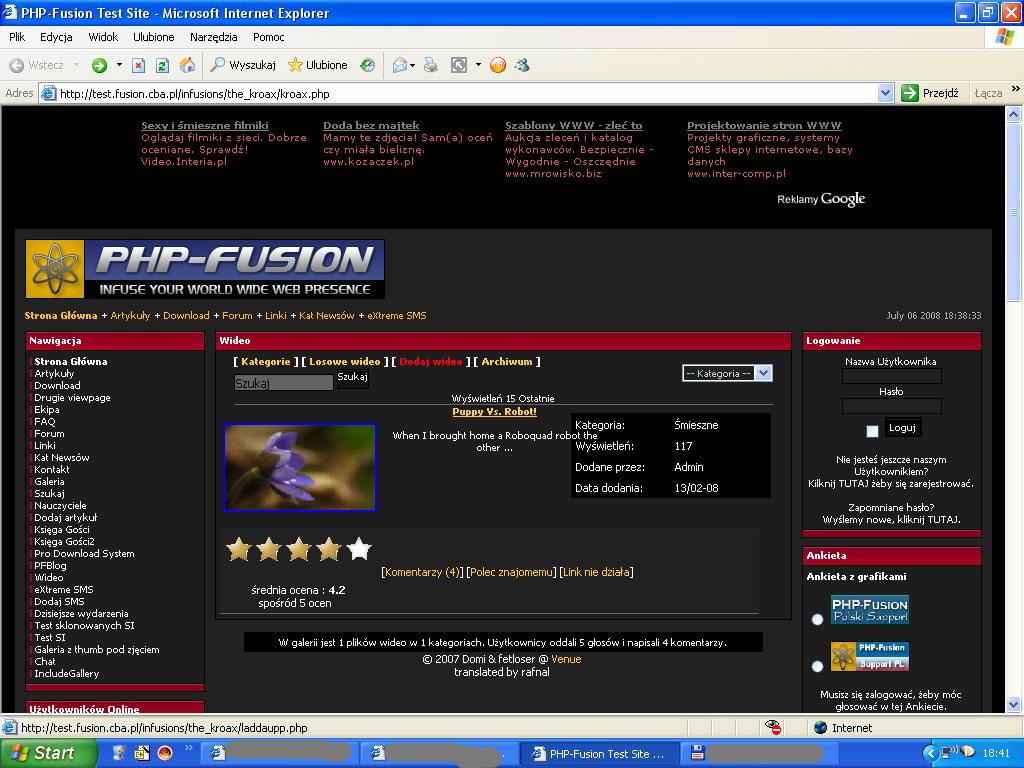Open the Widok menu
1024x768 pixels.
[x=103, y=37]
